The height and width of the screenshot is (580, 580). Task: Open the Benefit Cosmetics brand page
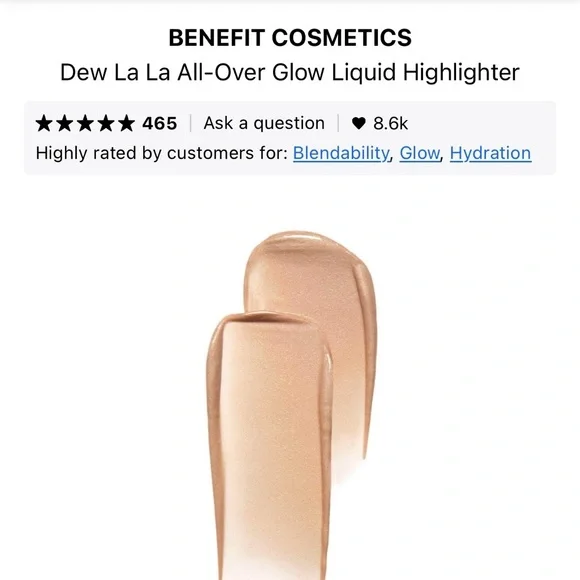[290, 38]
